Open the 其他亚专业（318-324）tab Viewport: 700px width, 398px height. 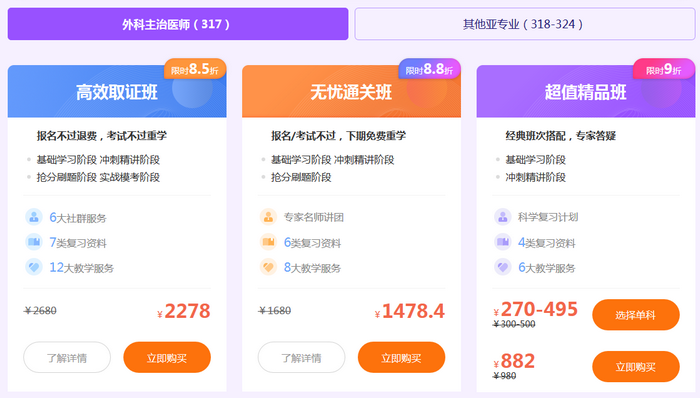(x=525, y=24)
